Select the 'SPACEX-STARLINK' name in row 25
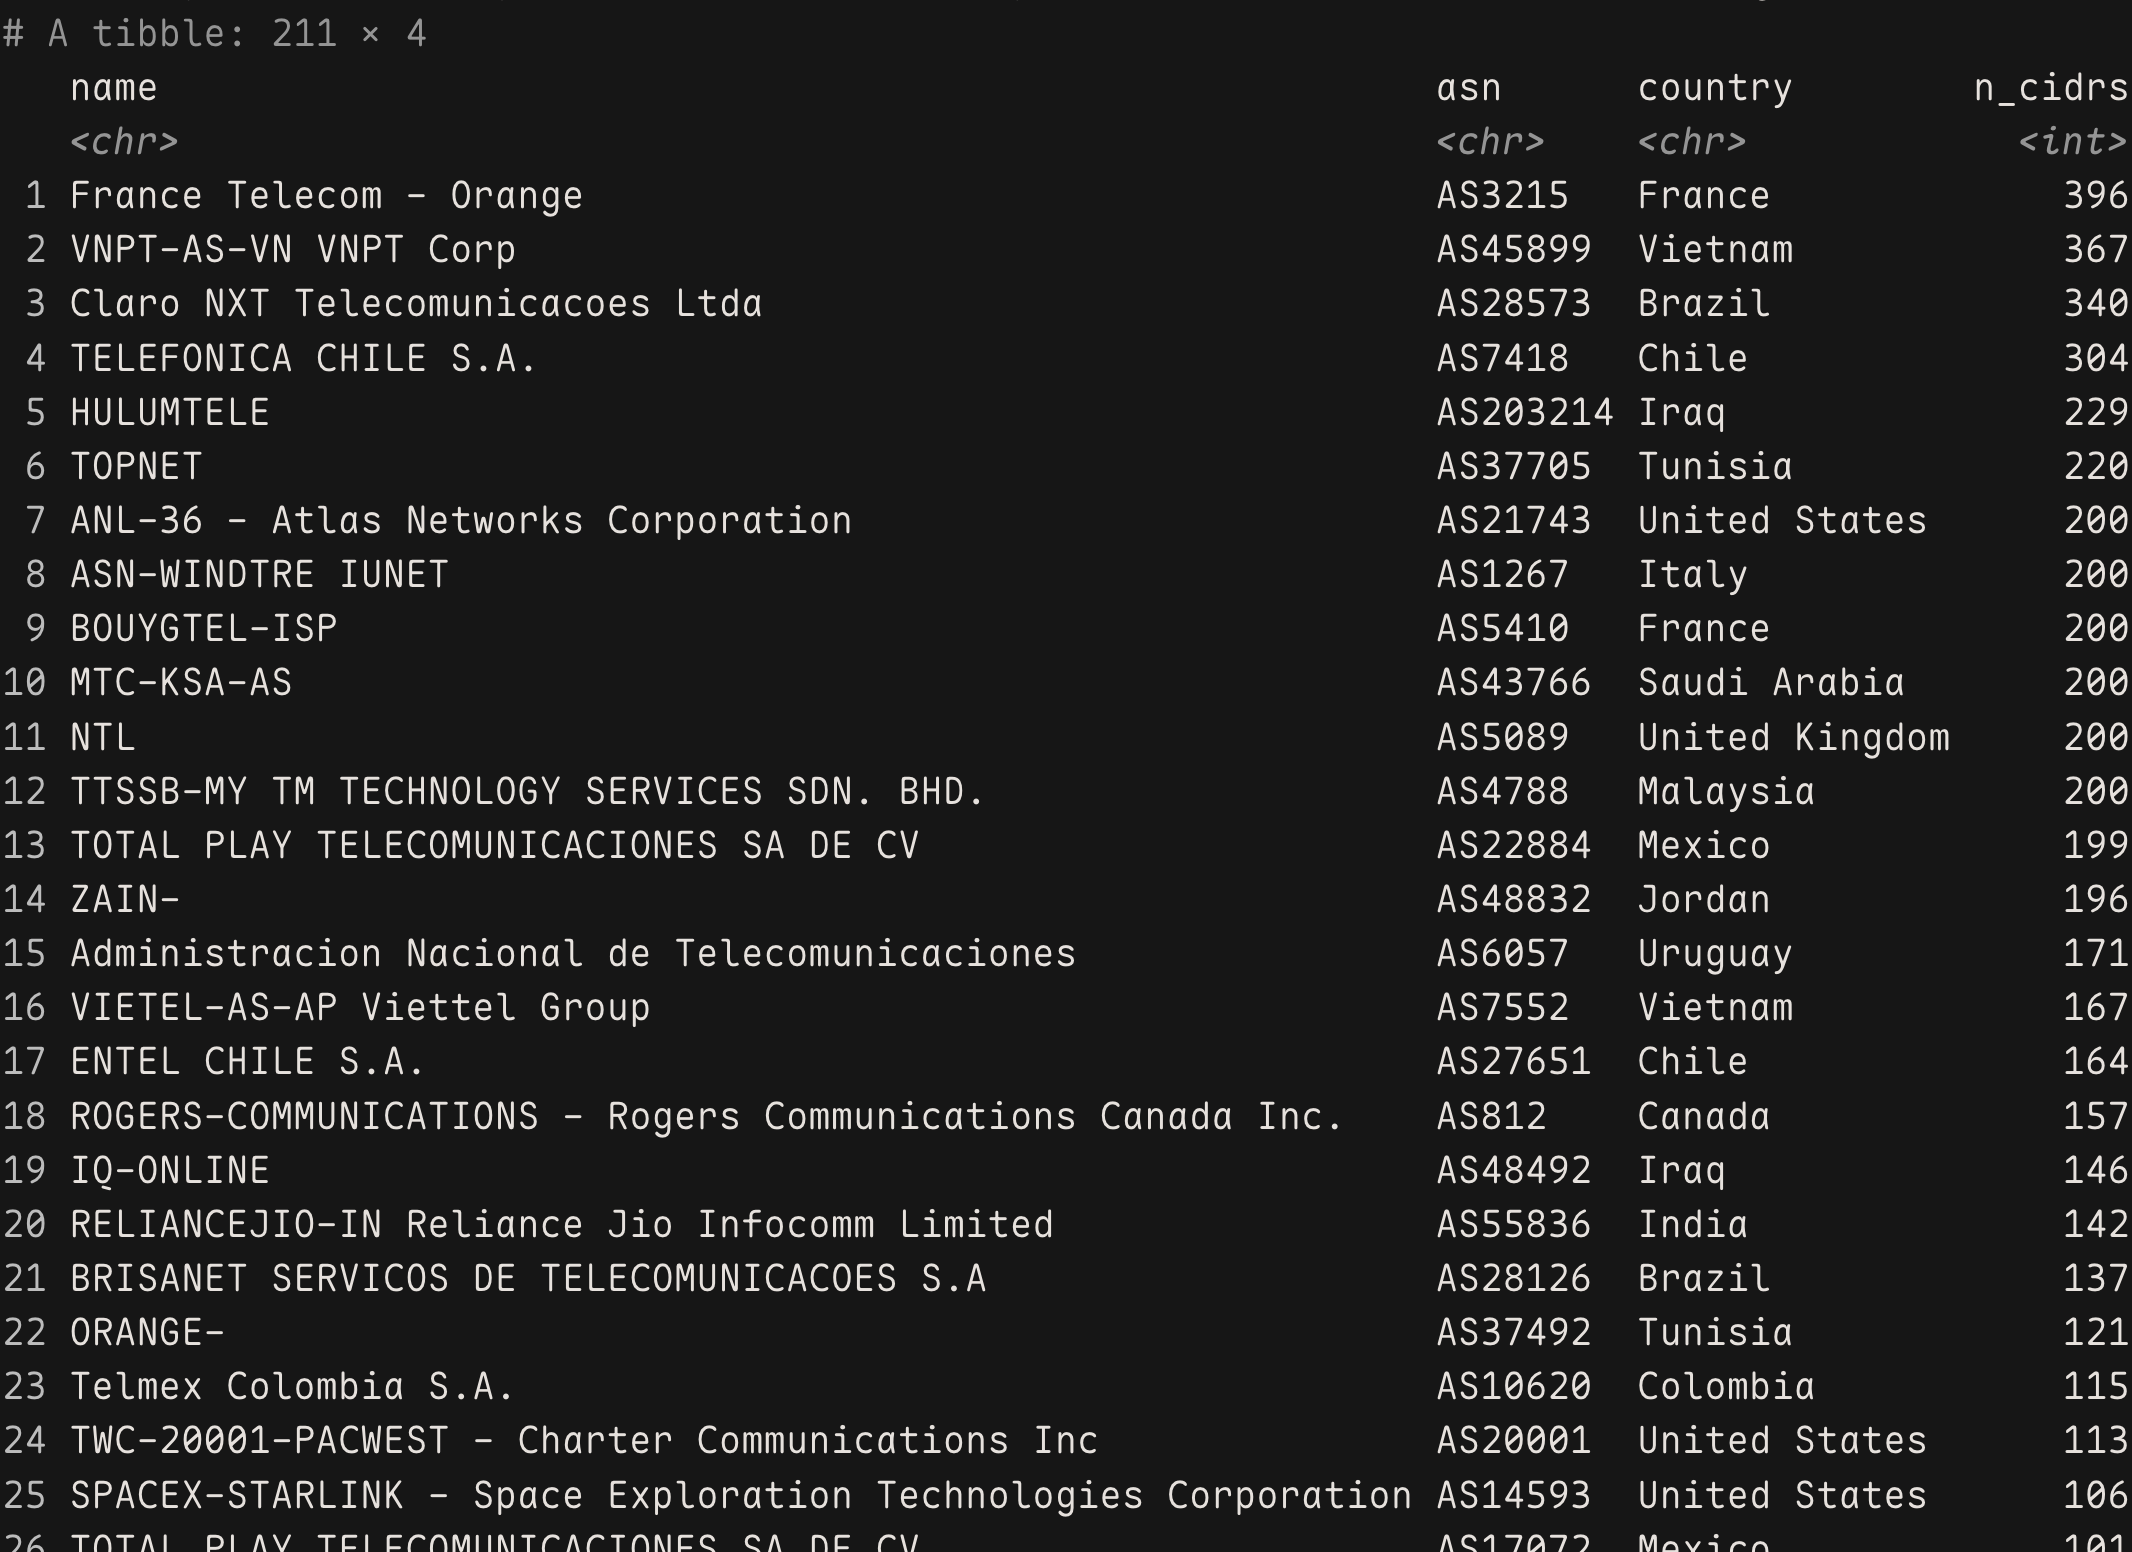This screenshot has width=2132, height=1552. tap(741, 1495)
